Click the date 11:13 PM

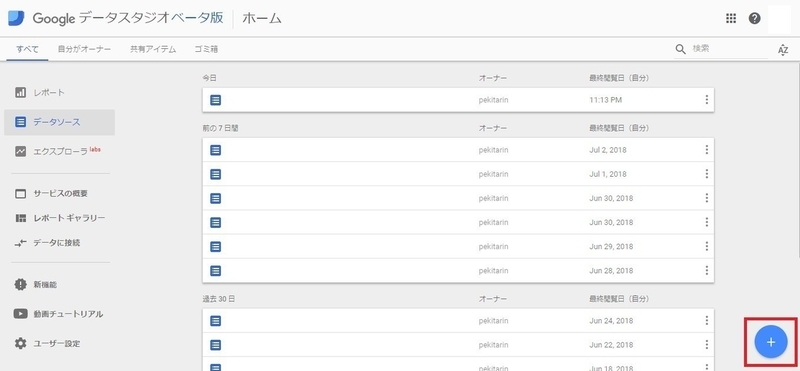[606, 100]
